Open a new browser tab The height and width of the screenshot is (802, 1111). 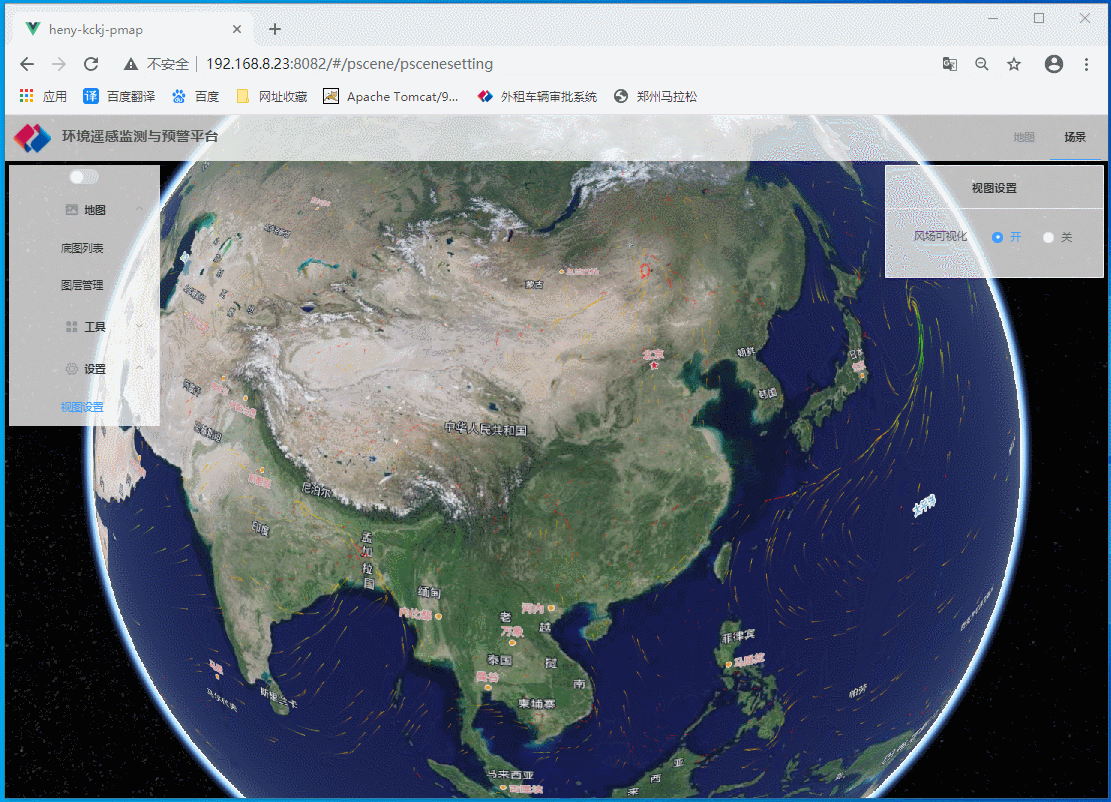(275, 29)
